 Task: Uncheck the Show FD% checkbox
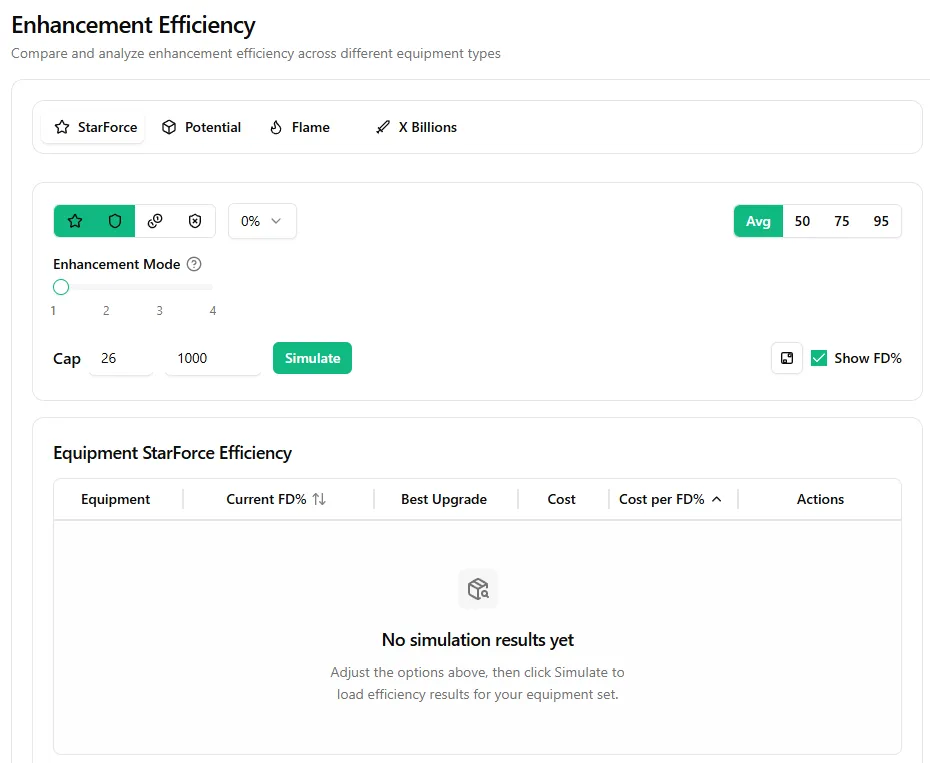click(818, 358)
